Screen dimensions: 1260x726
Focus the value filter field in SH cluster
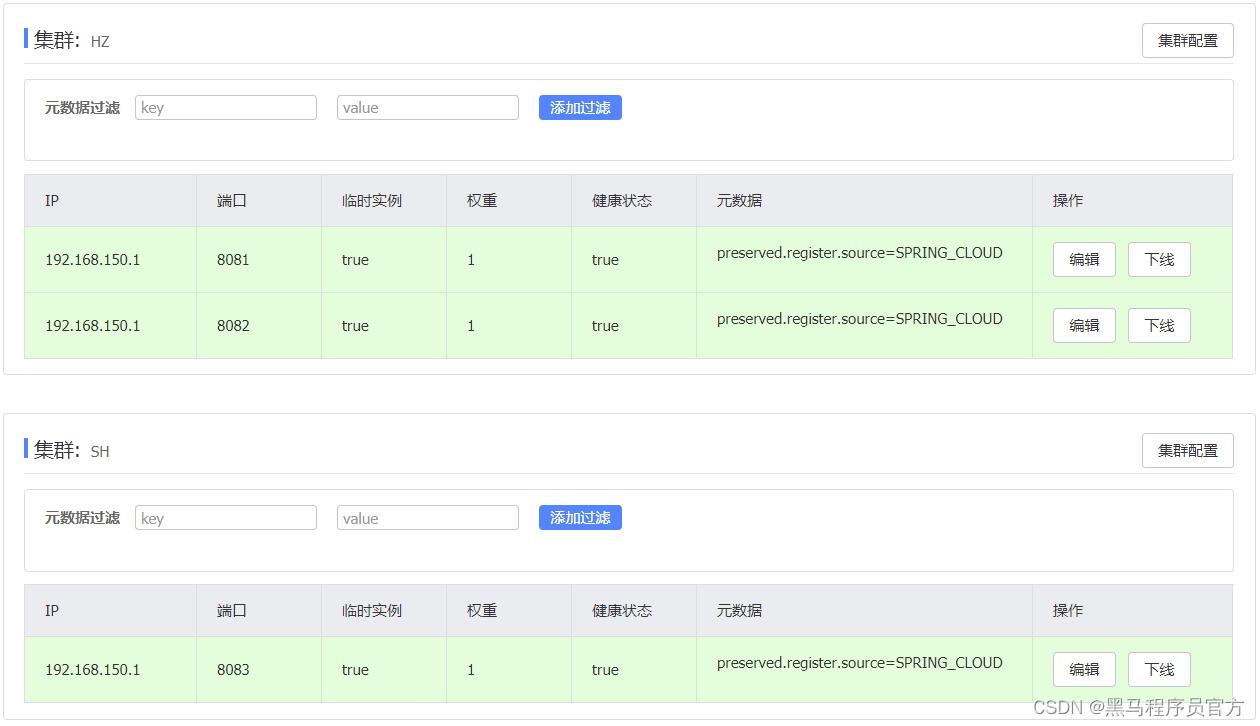(428, 518)
